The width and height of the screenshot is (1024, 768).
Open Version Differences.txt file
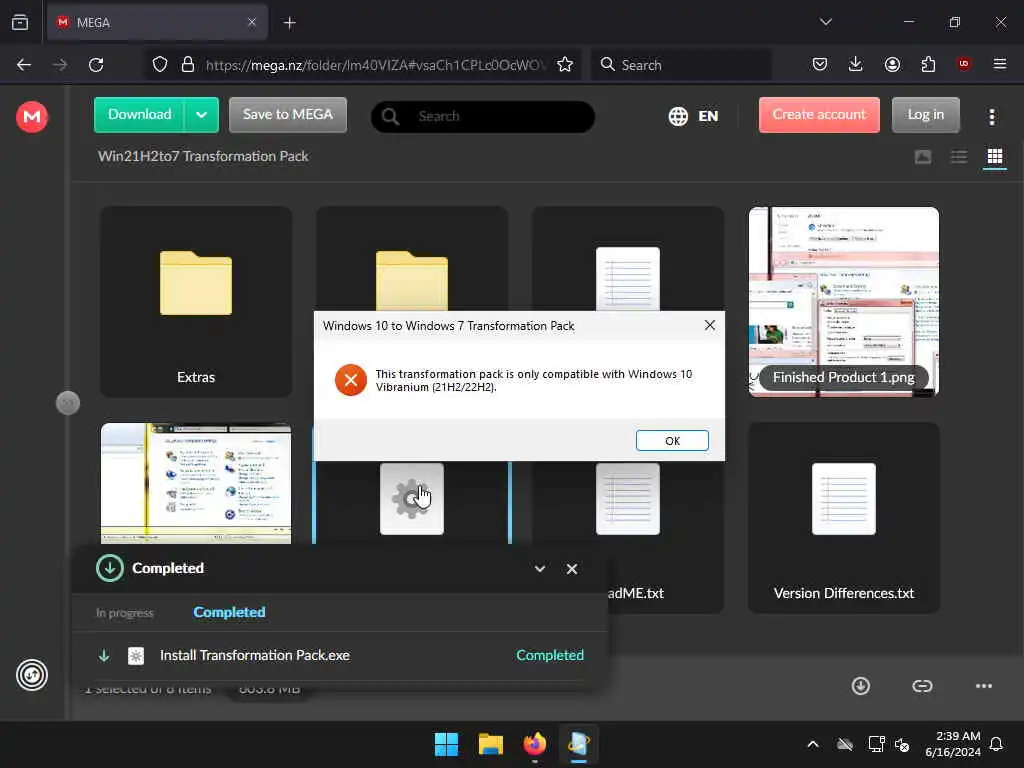coord(844,517)
